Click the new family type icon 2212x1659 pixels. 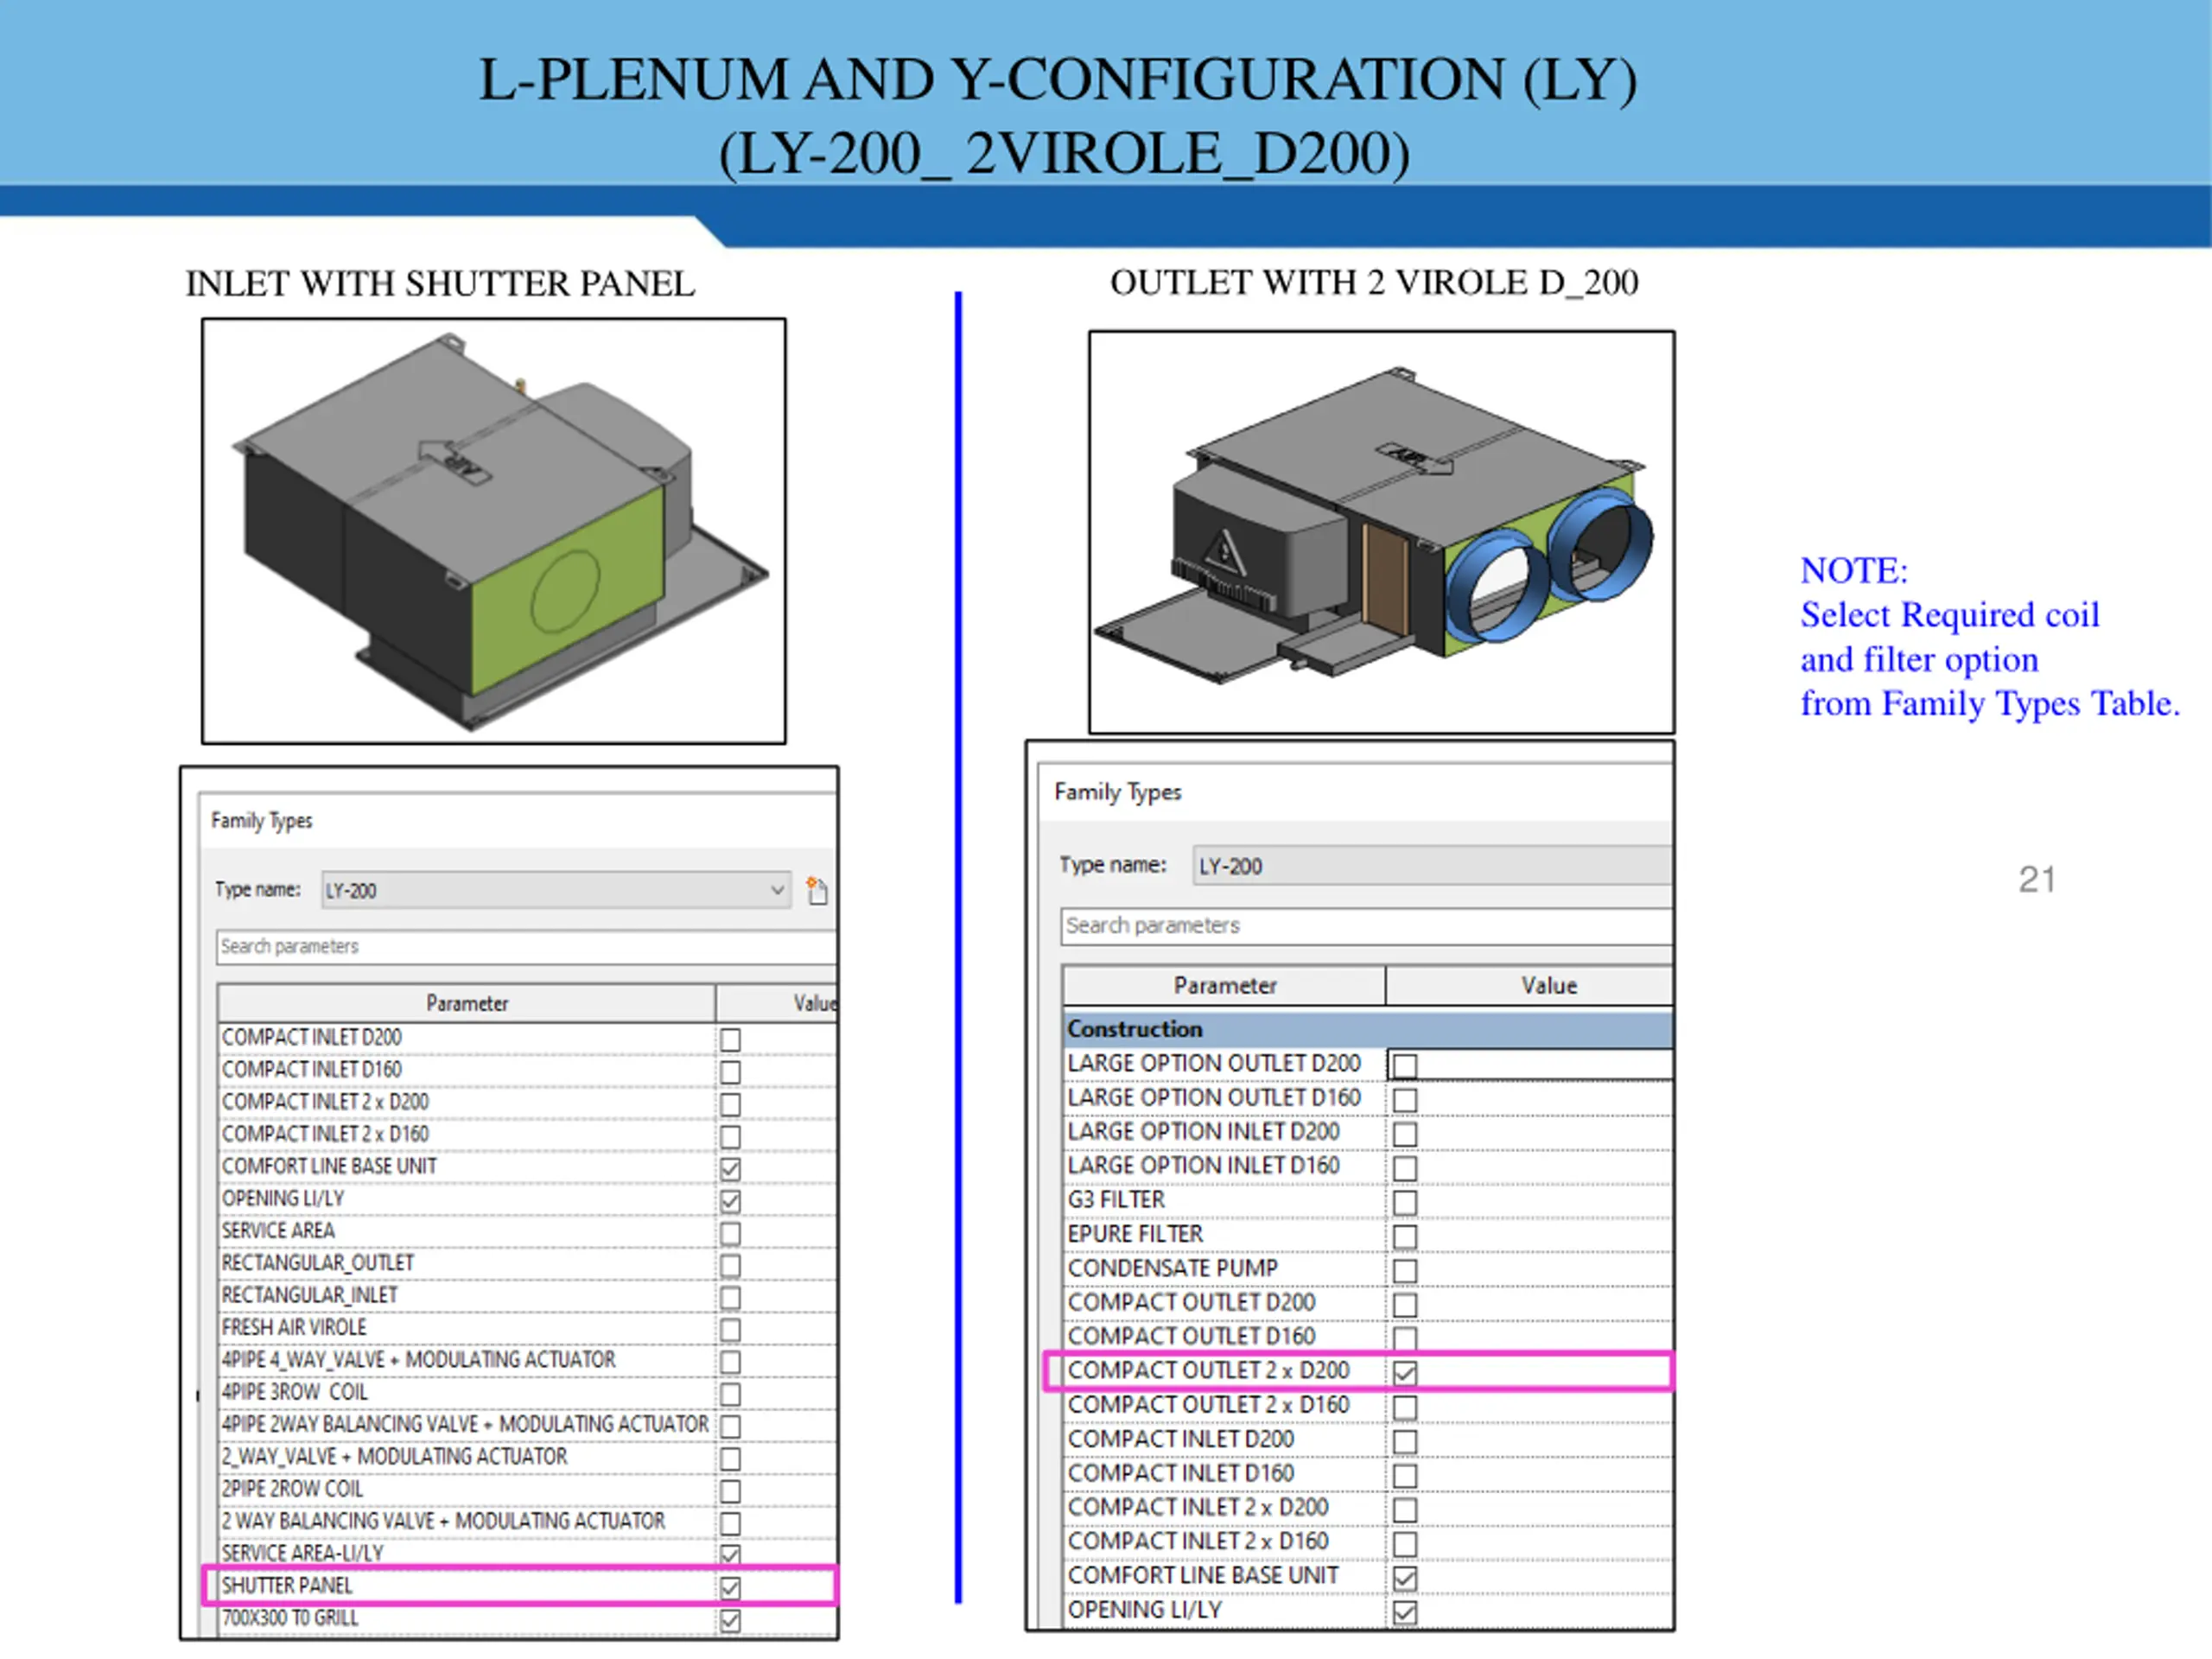pos(817,890)
